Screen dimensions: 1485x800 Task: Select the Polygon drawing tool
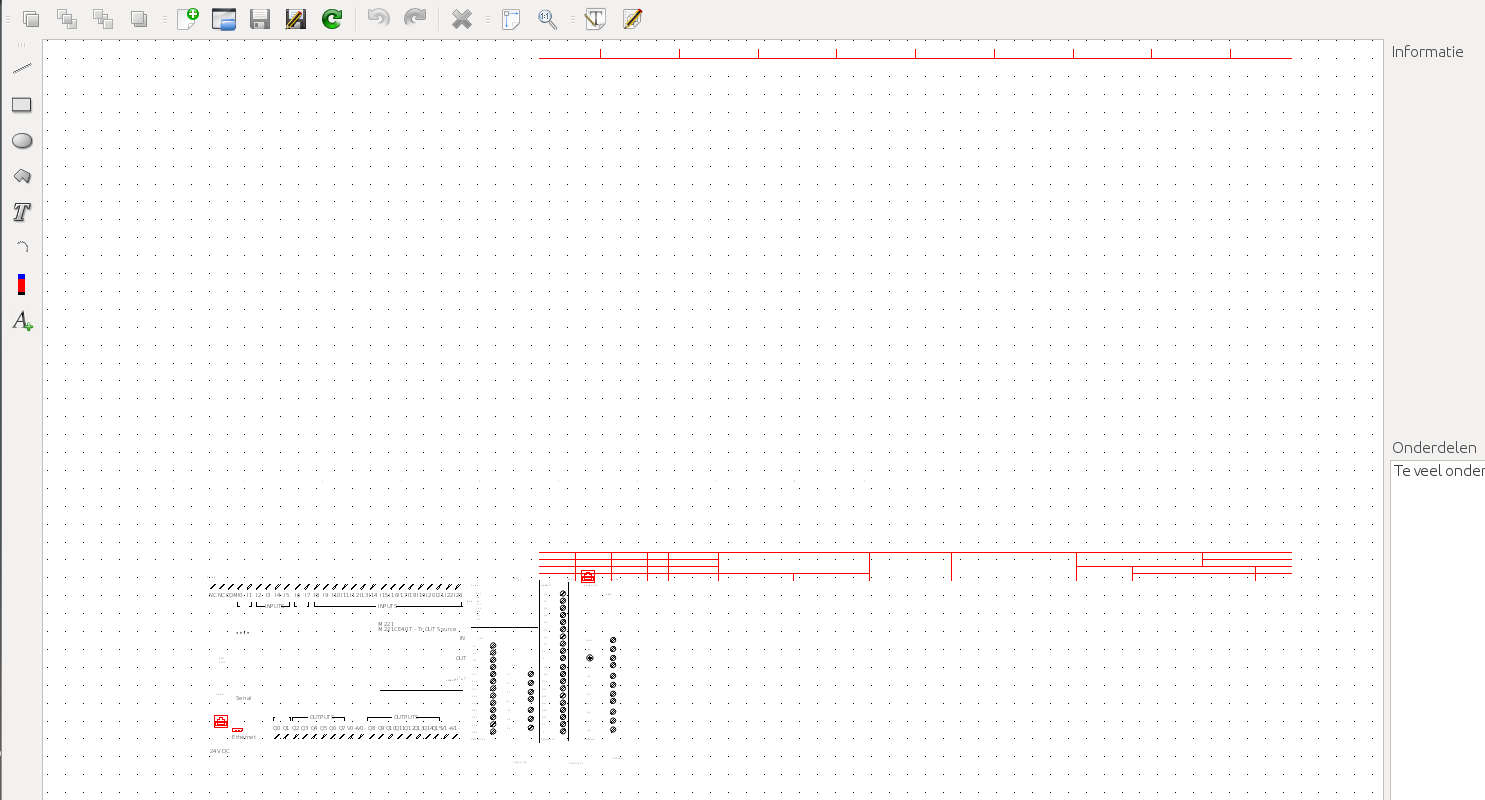(22, 177)
